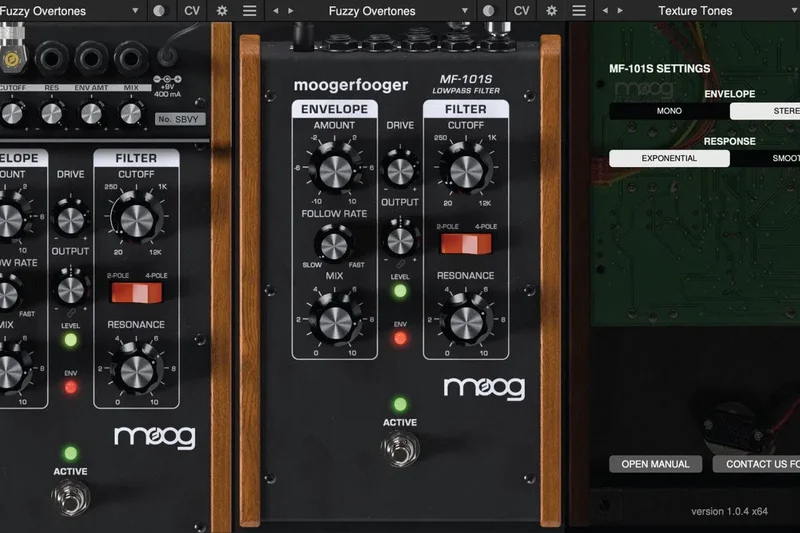Click the Moog logo on the middle pedal
The width and height of the screenshot is (800, 533).
pos(484,388)
